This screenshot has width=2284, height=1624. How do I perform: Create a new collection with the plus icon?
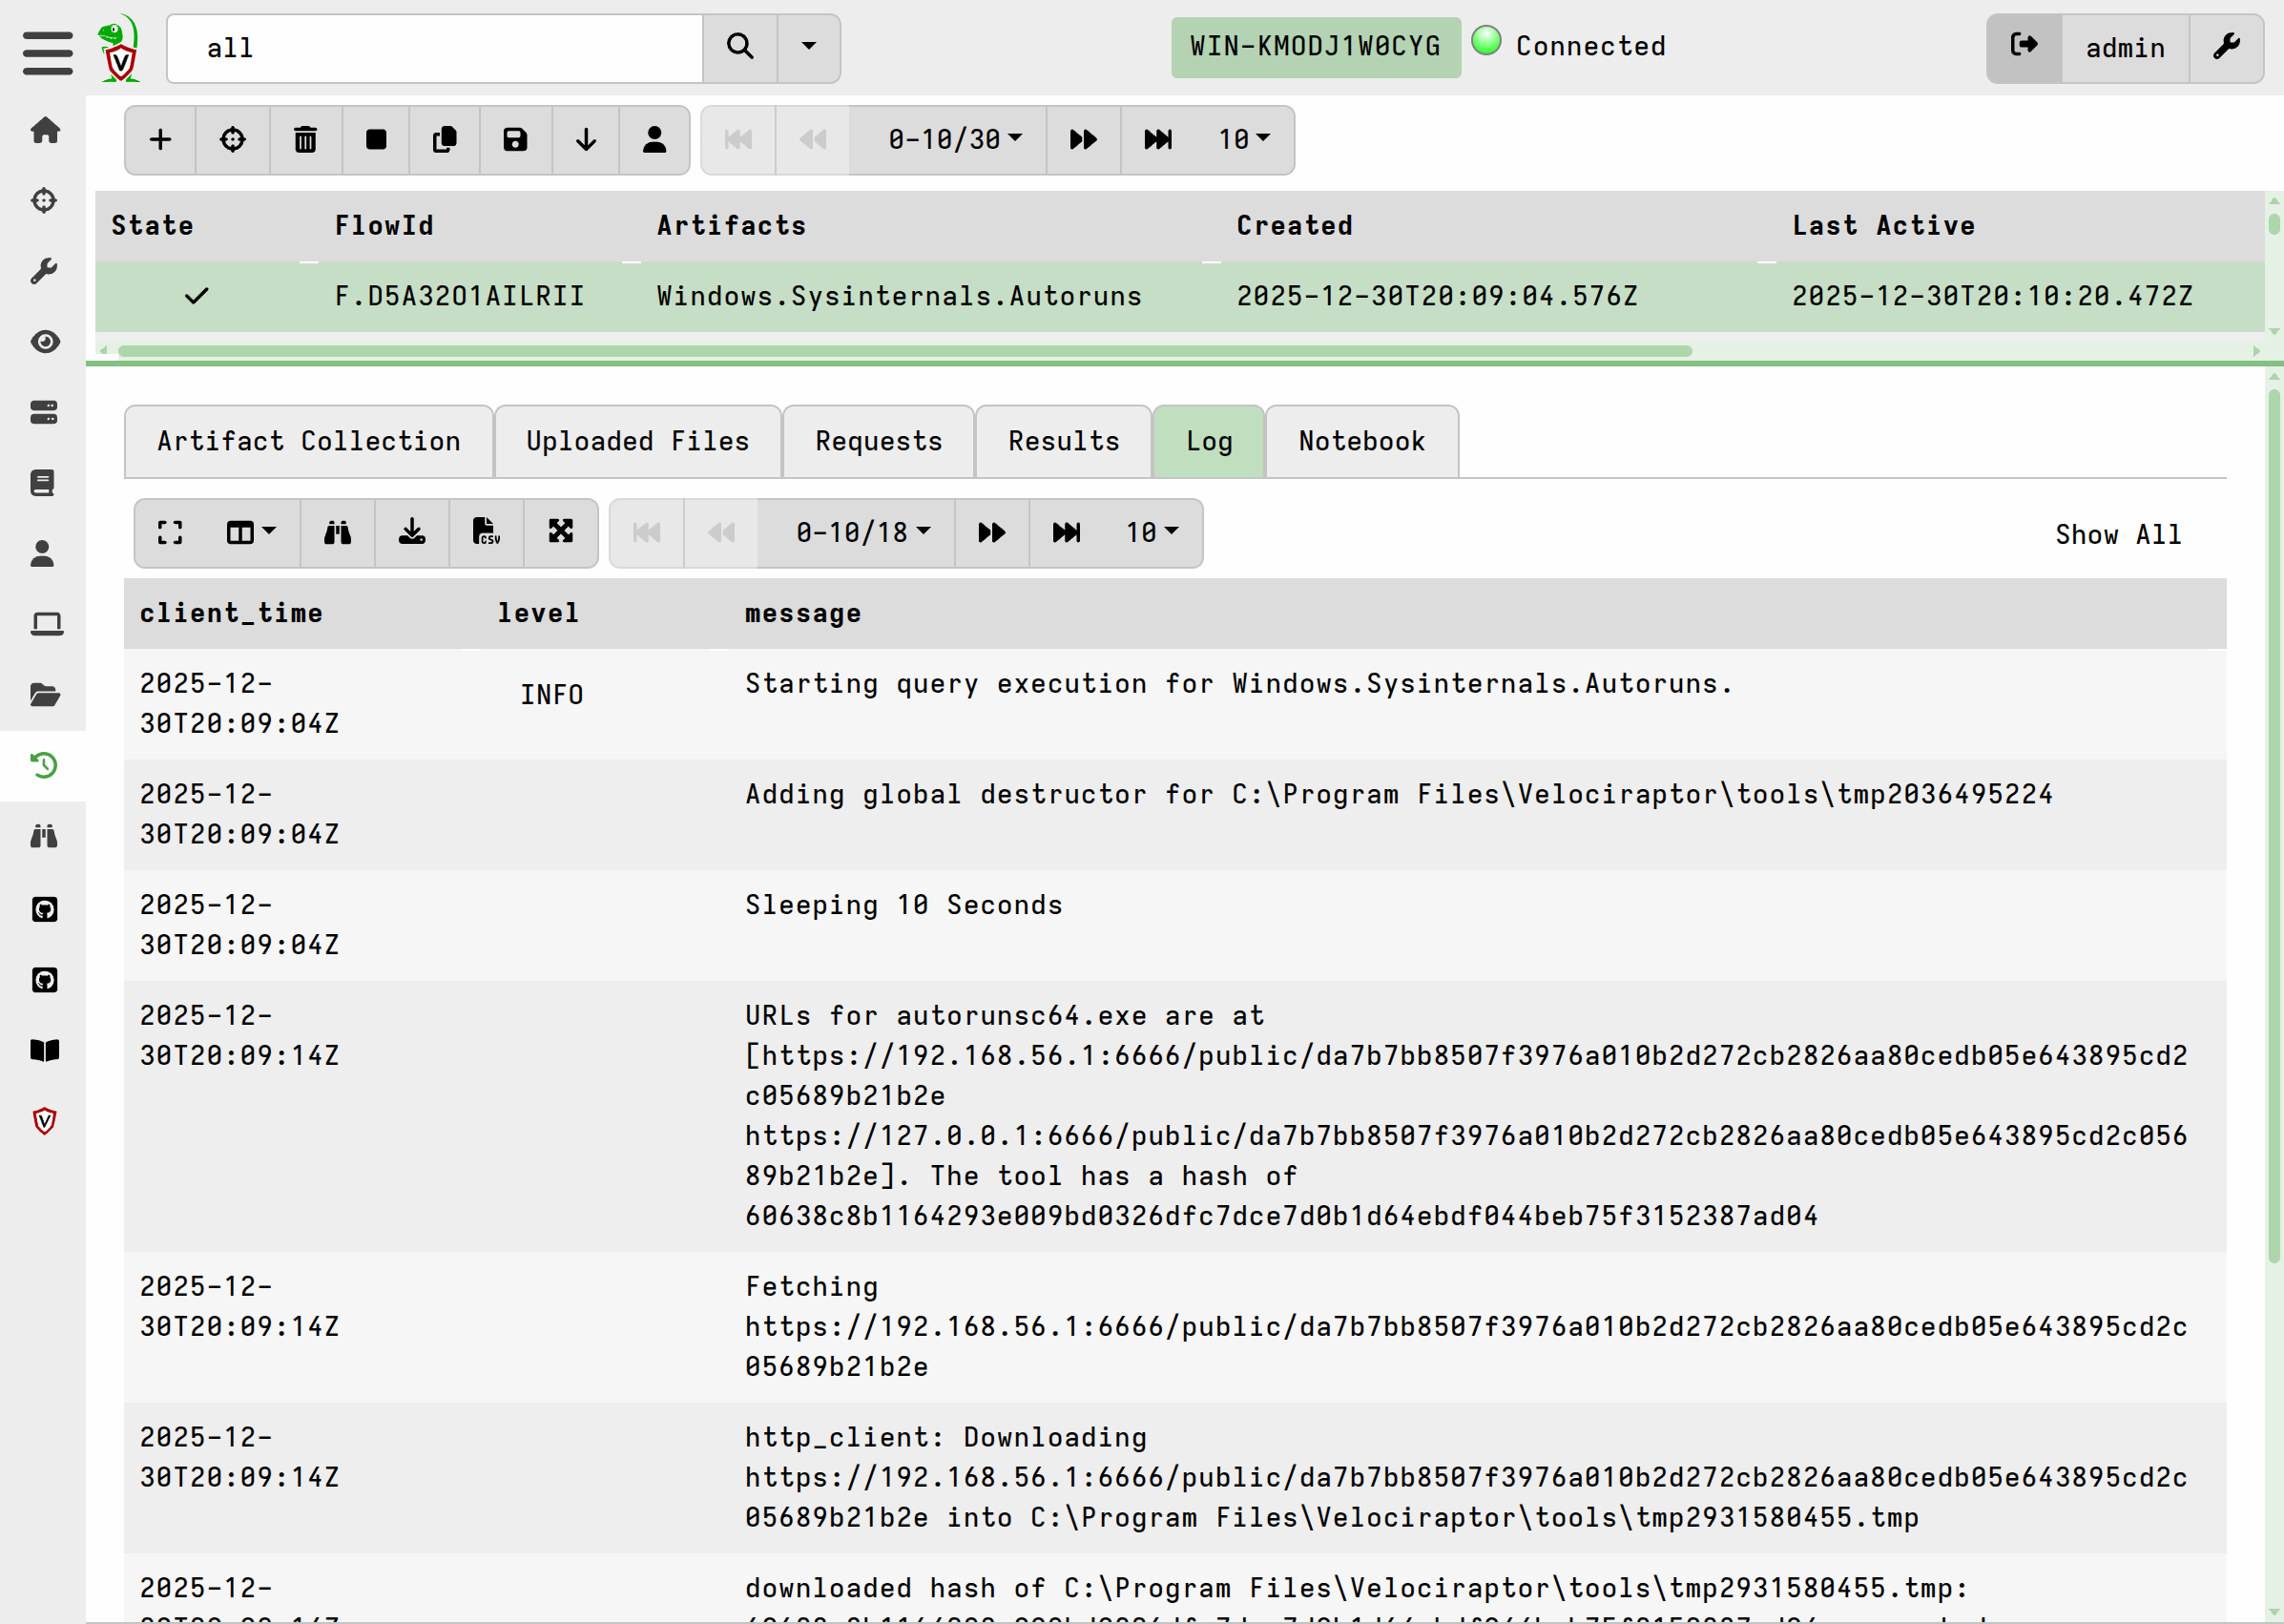pos(160,140)
